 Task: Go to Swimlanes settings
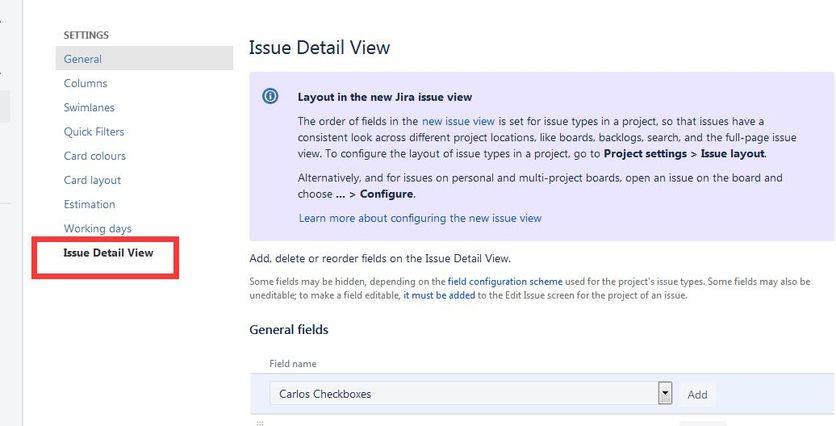pos(89,107)
